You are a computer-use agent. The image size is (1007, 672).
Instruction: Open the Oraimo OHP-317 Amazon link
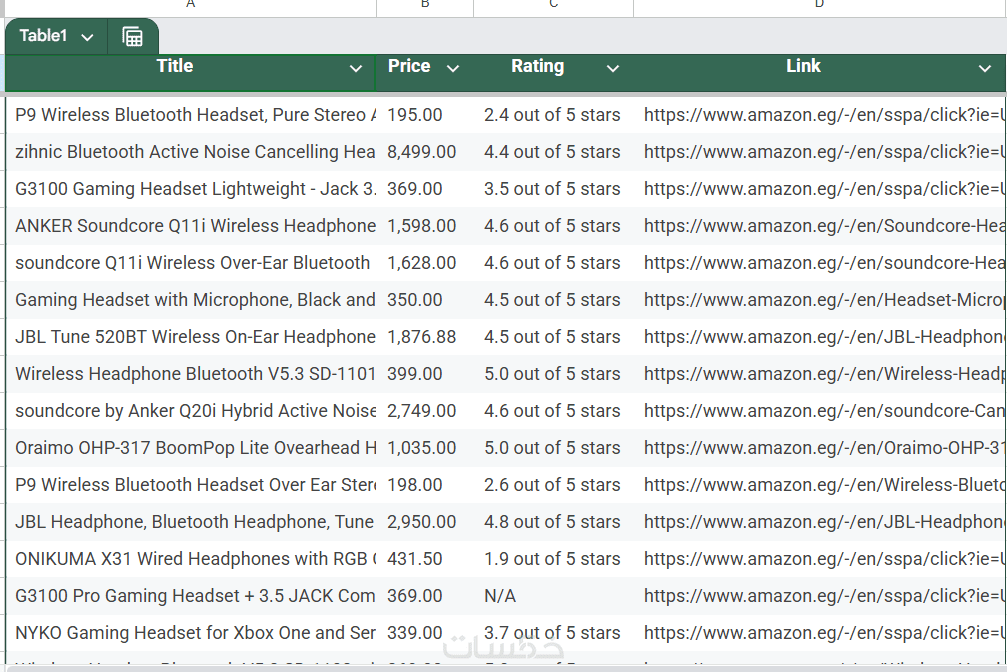pos(823,448)
